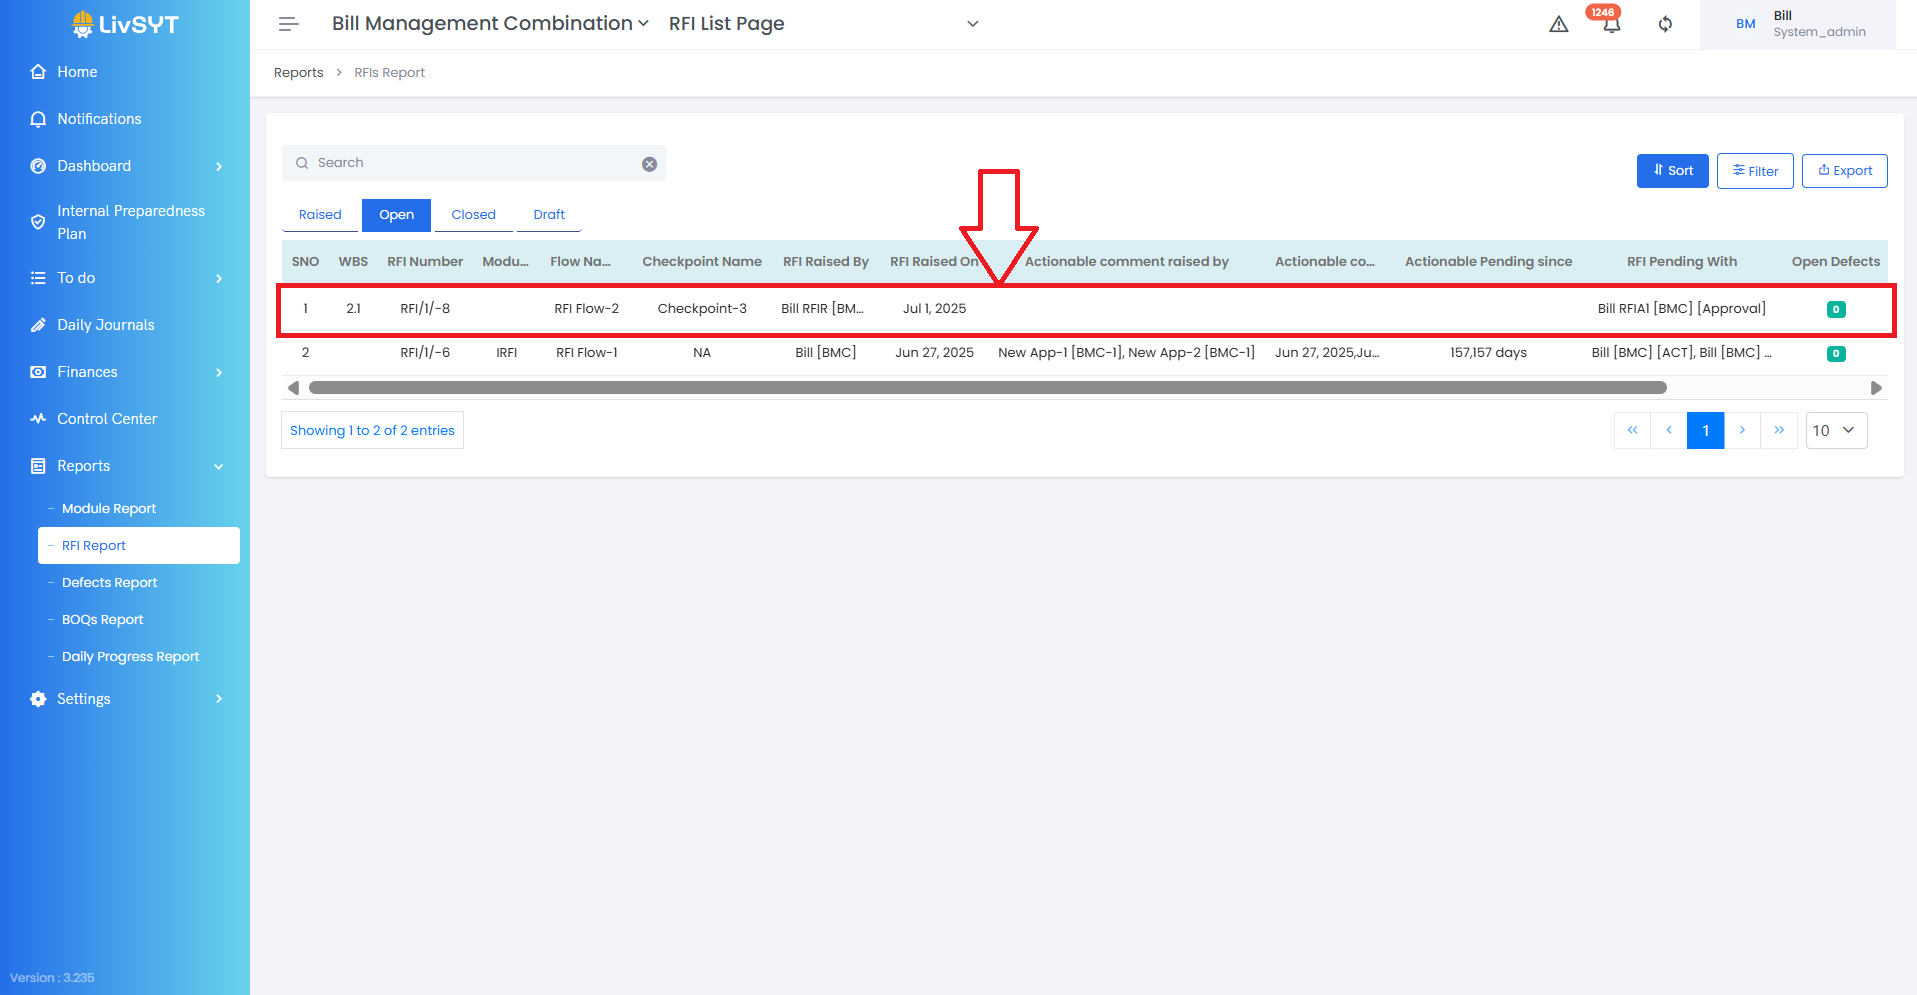Open the warning alerts triangle icon
This screenshot has width=1917, height=995.
coord(1559,24)
